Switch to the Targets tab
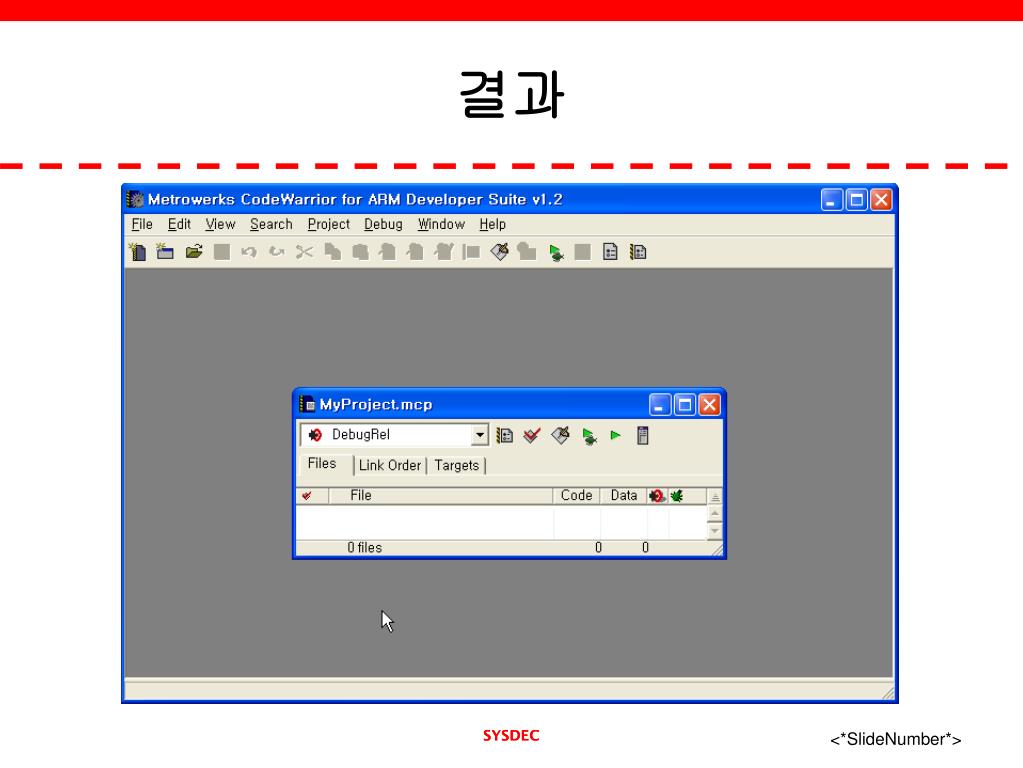This screenshot has width=1023, height=768. coord(457,465)
